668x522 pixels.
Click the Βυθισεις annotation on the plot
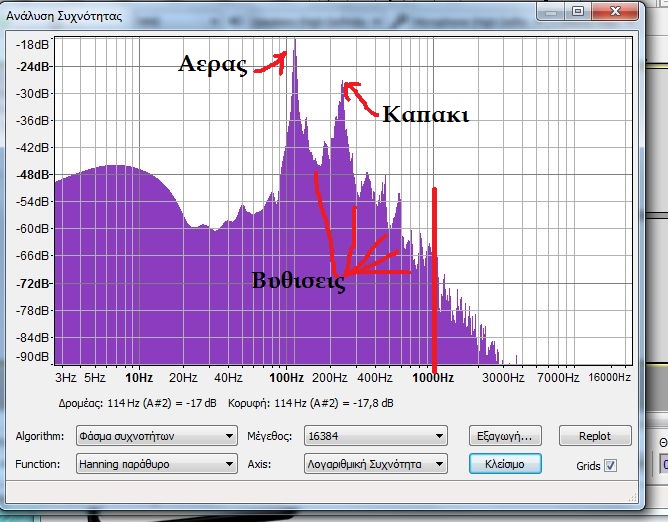(x=299, y=283)
